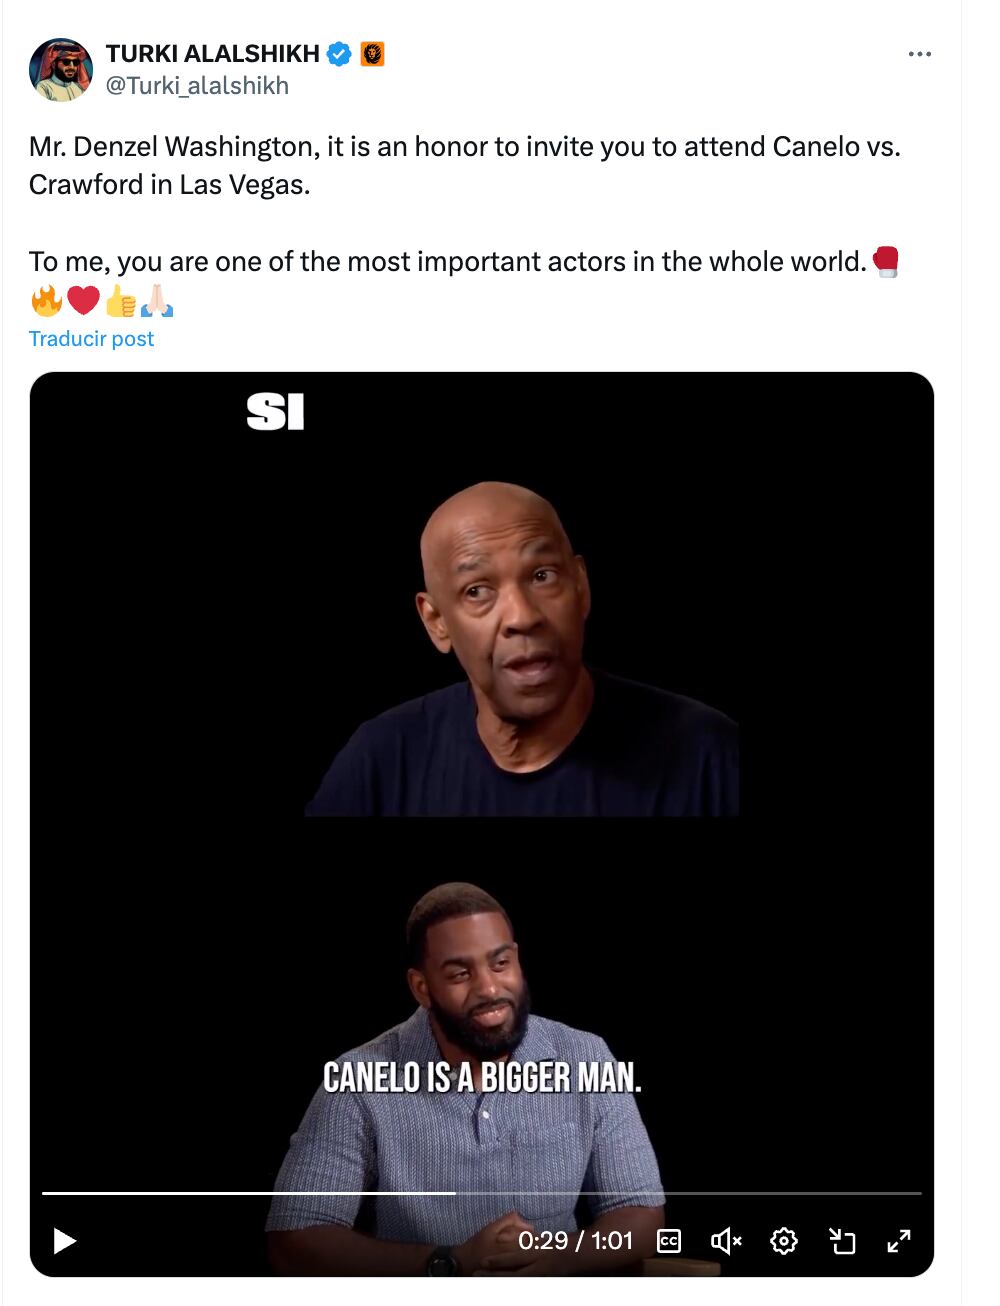Click the blue verified badge
The image size is (1000, 1306).
coord(340,54)
